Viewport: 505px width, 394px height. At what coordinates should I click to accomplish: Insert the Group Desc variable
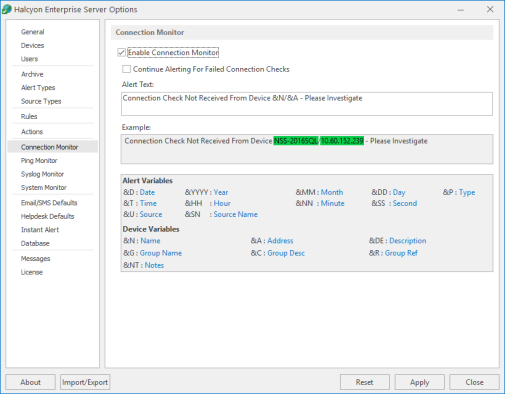point(286,253)
